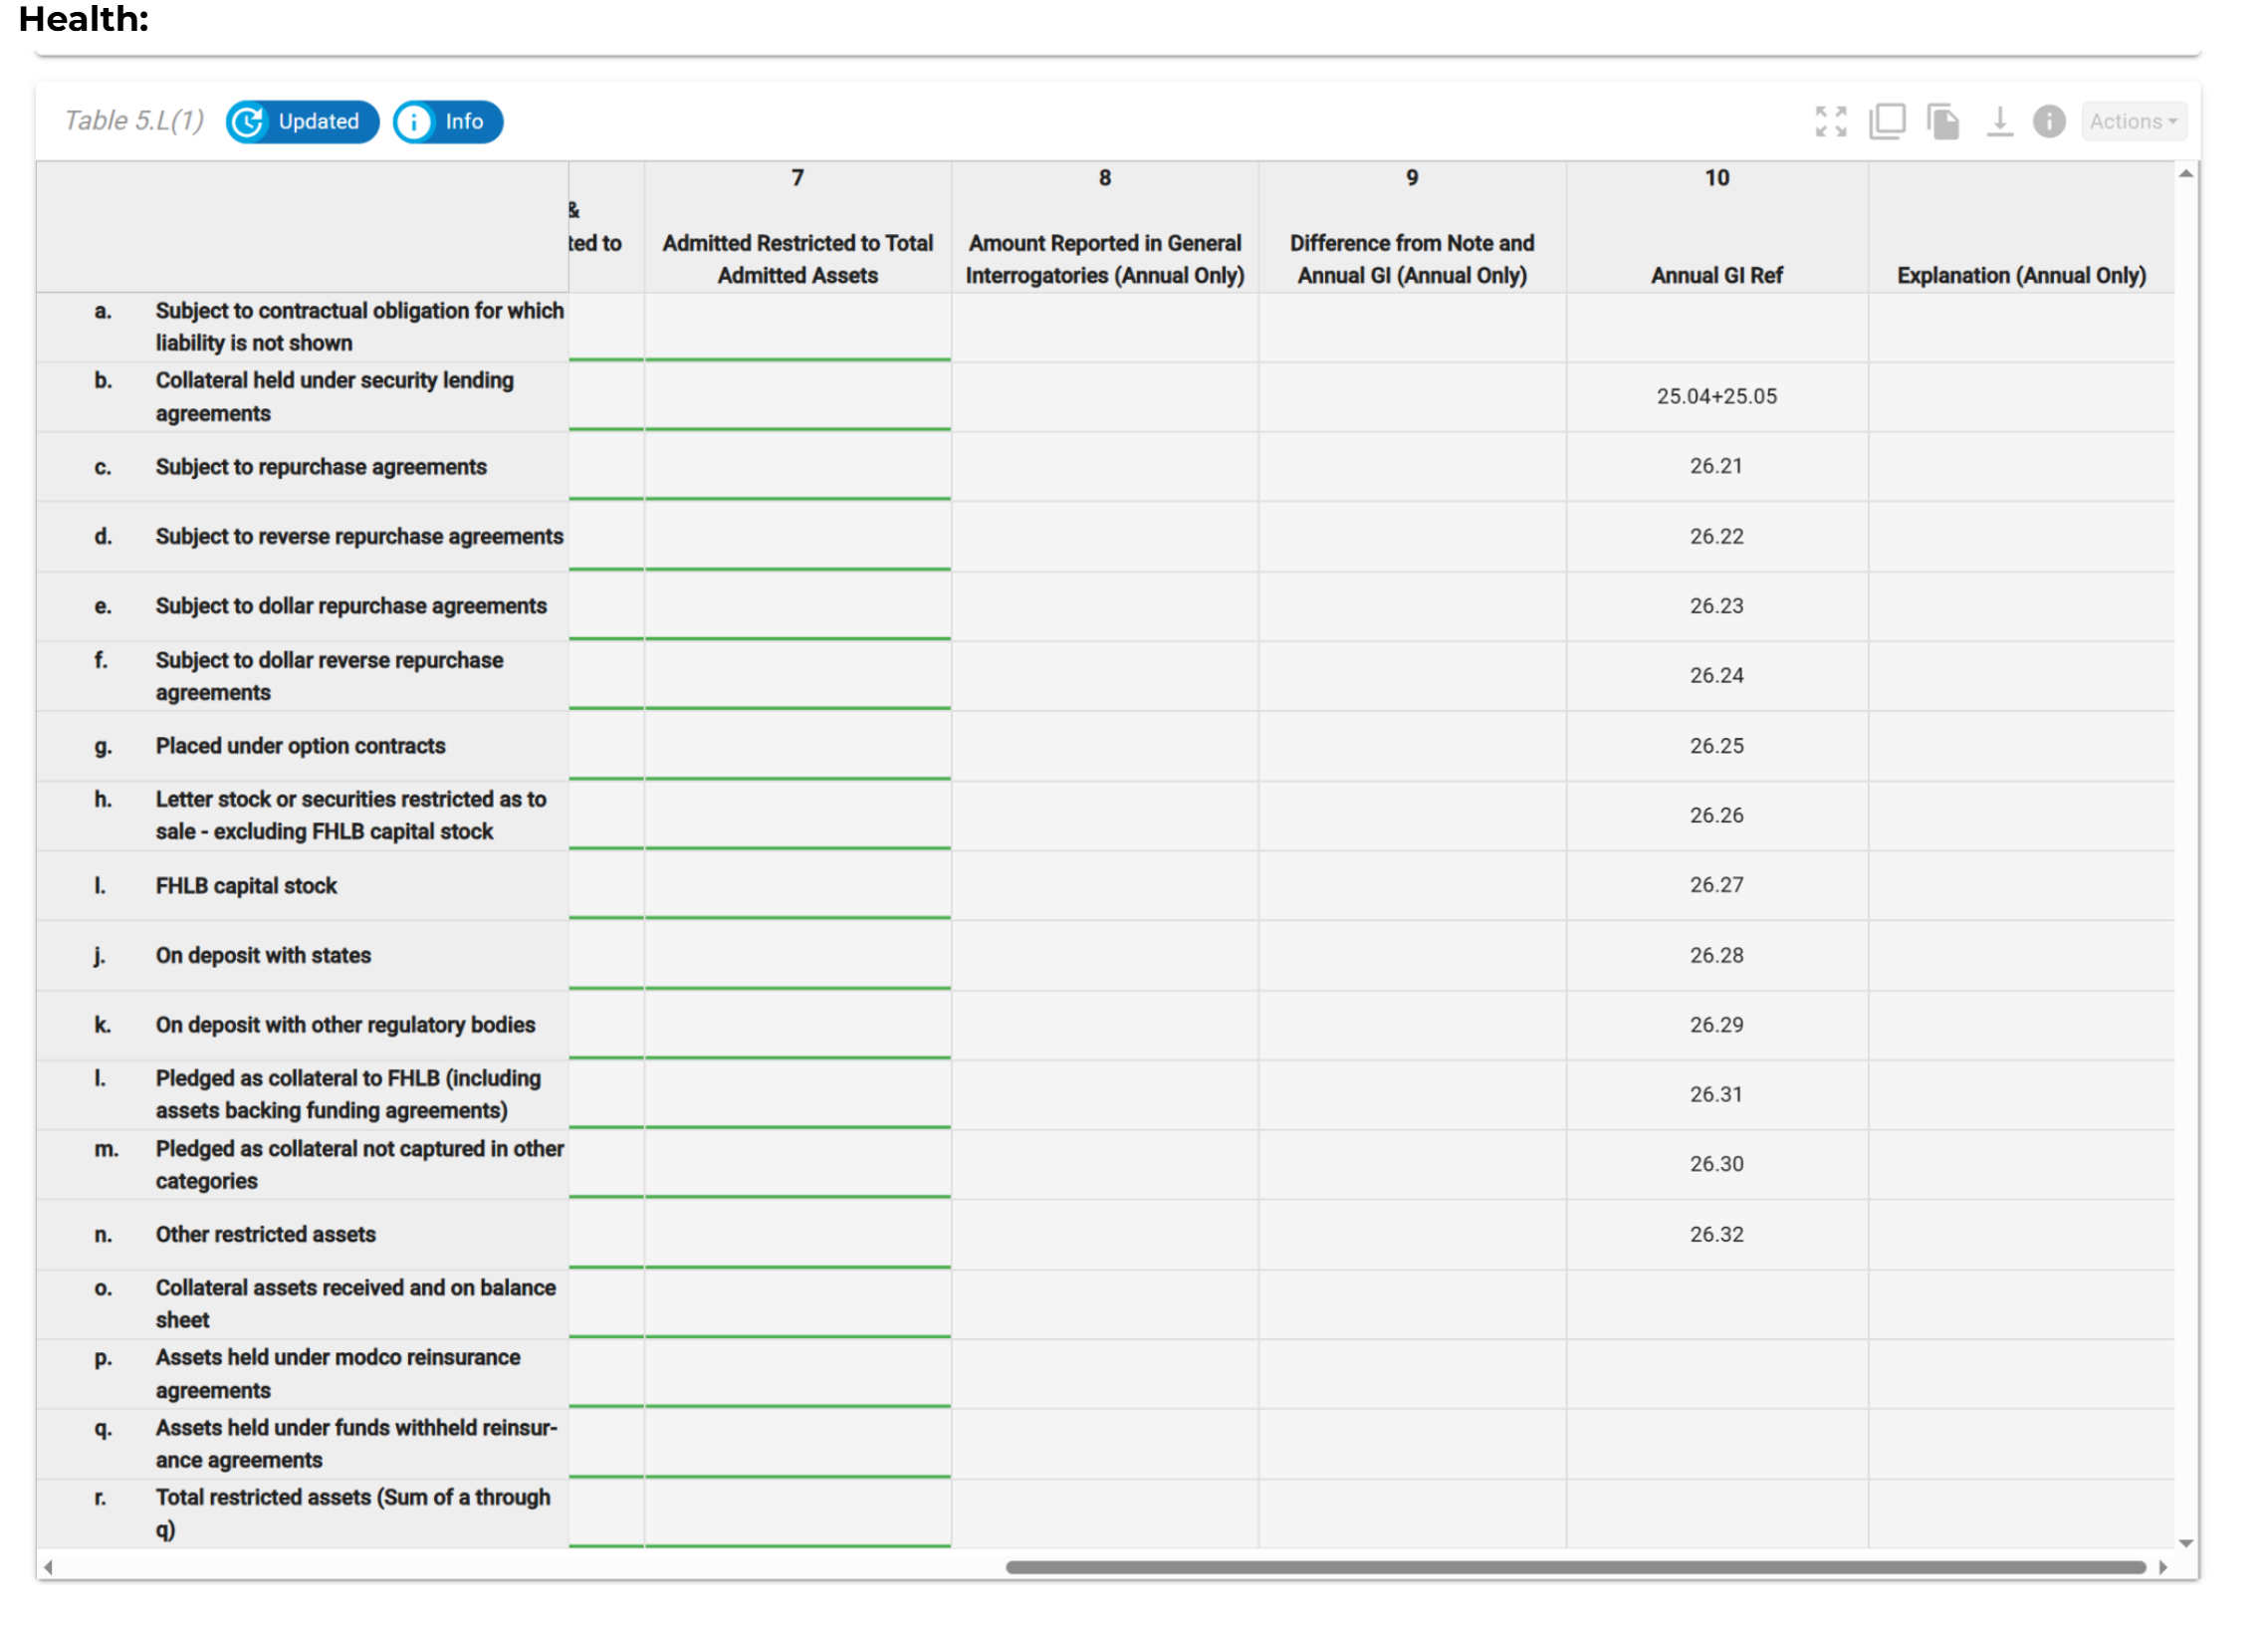The width and height of the screenshot is (2268, 1633).
Task: Select the 25.04+25.05 GI reference cell
Action: [1716, 397]
